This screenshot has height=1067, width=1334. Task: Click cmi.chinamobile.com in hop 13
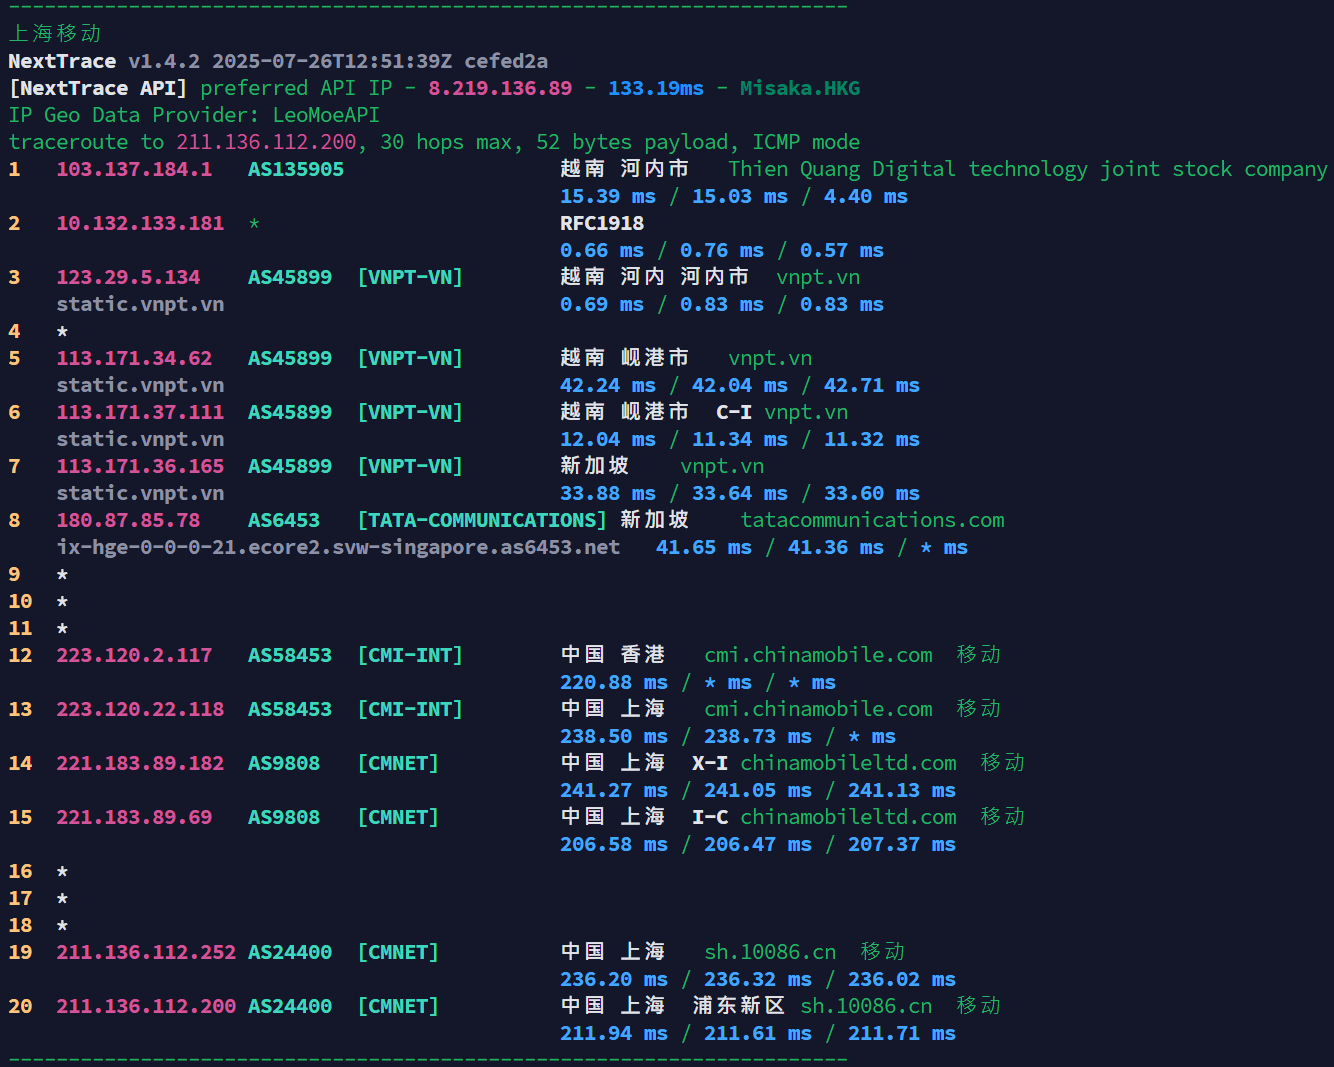(818, 709)
